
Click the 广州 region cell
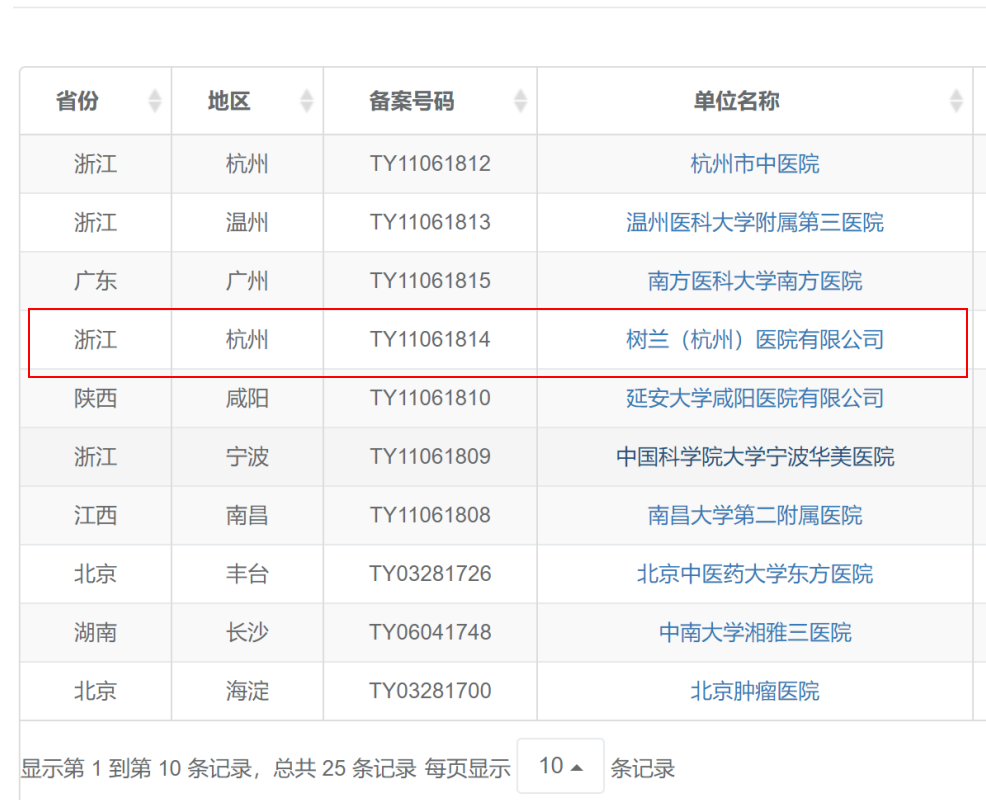tap(247, 281)
